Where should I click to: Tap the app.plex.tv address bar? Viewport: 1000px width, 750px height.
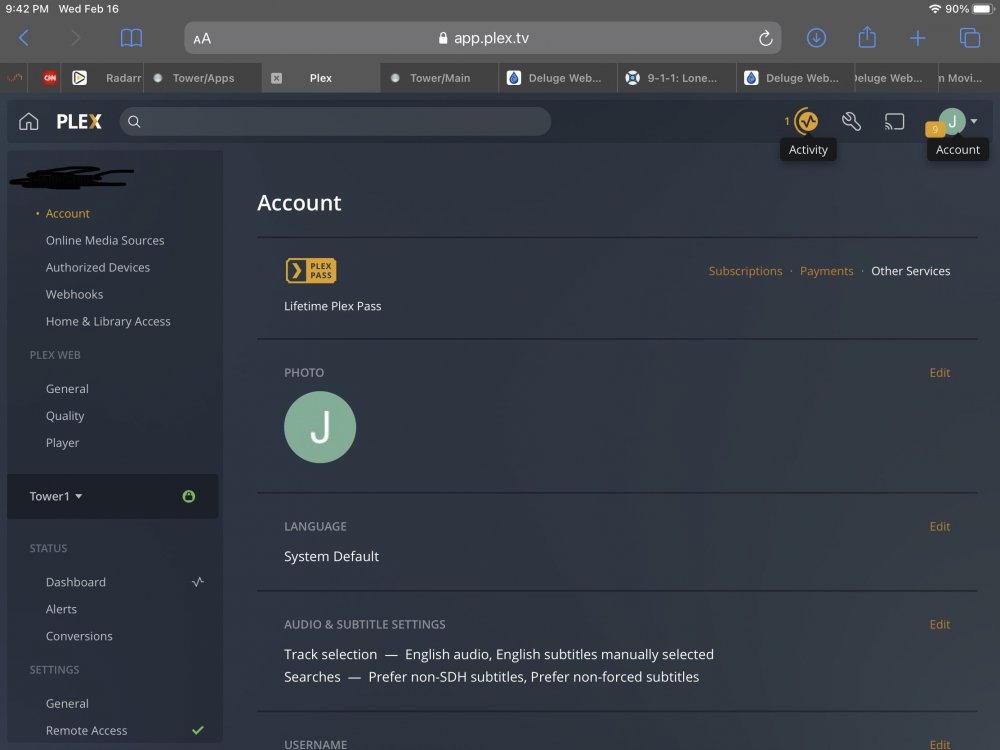point(483,38)
